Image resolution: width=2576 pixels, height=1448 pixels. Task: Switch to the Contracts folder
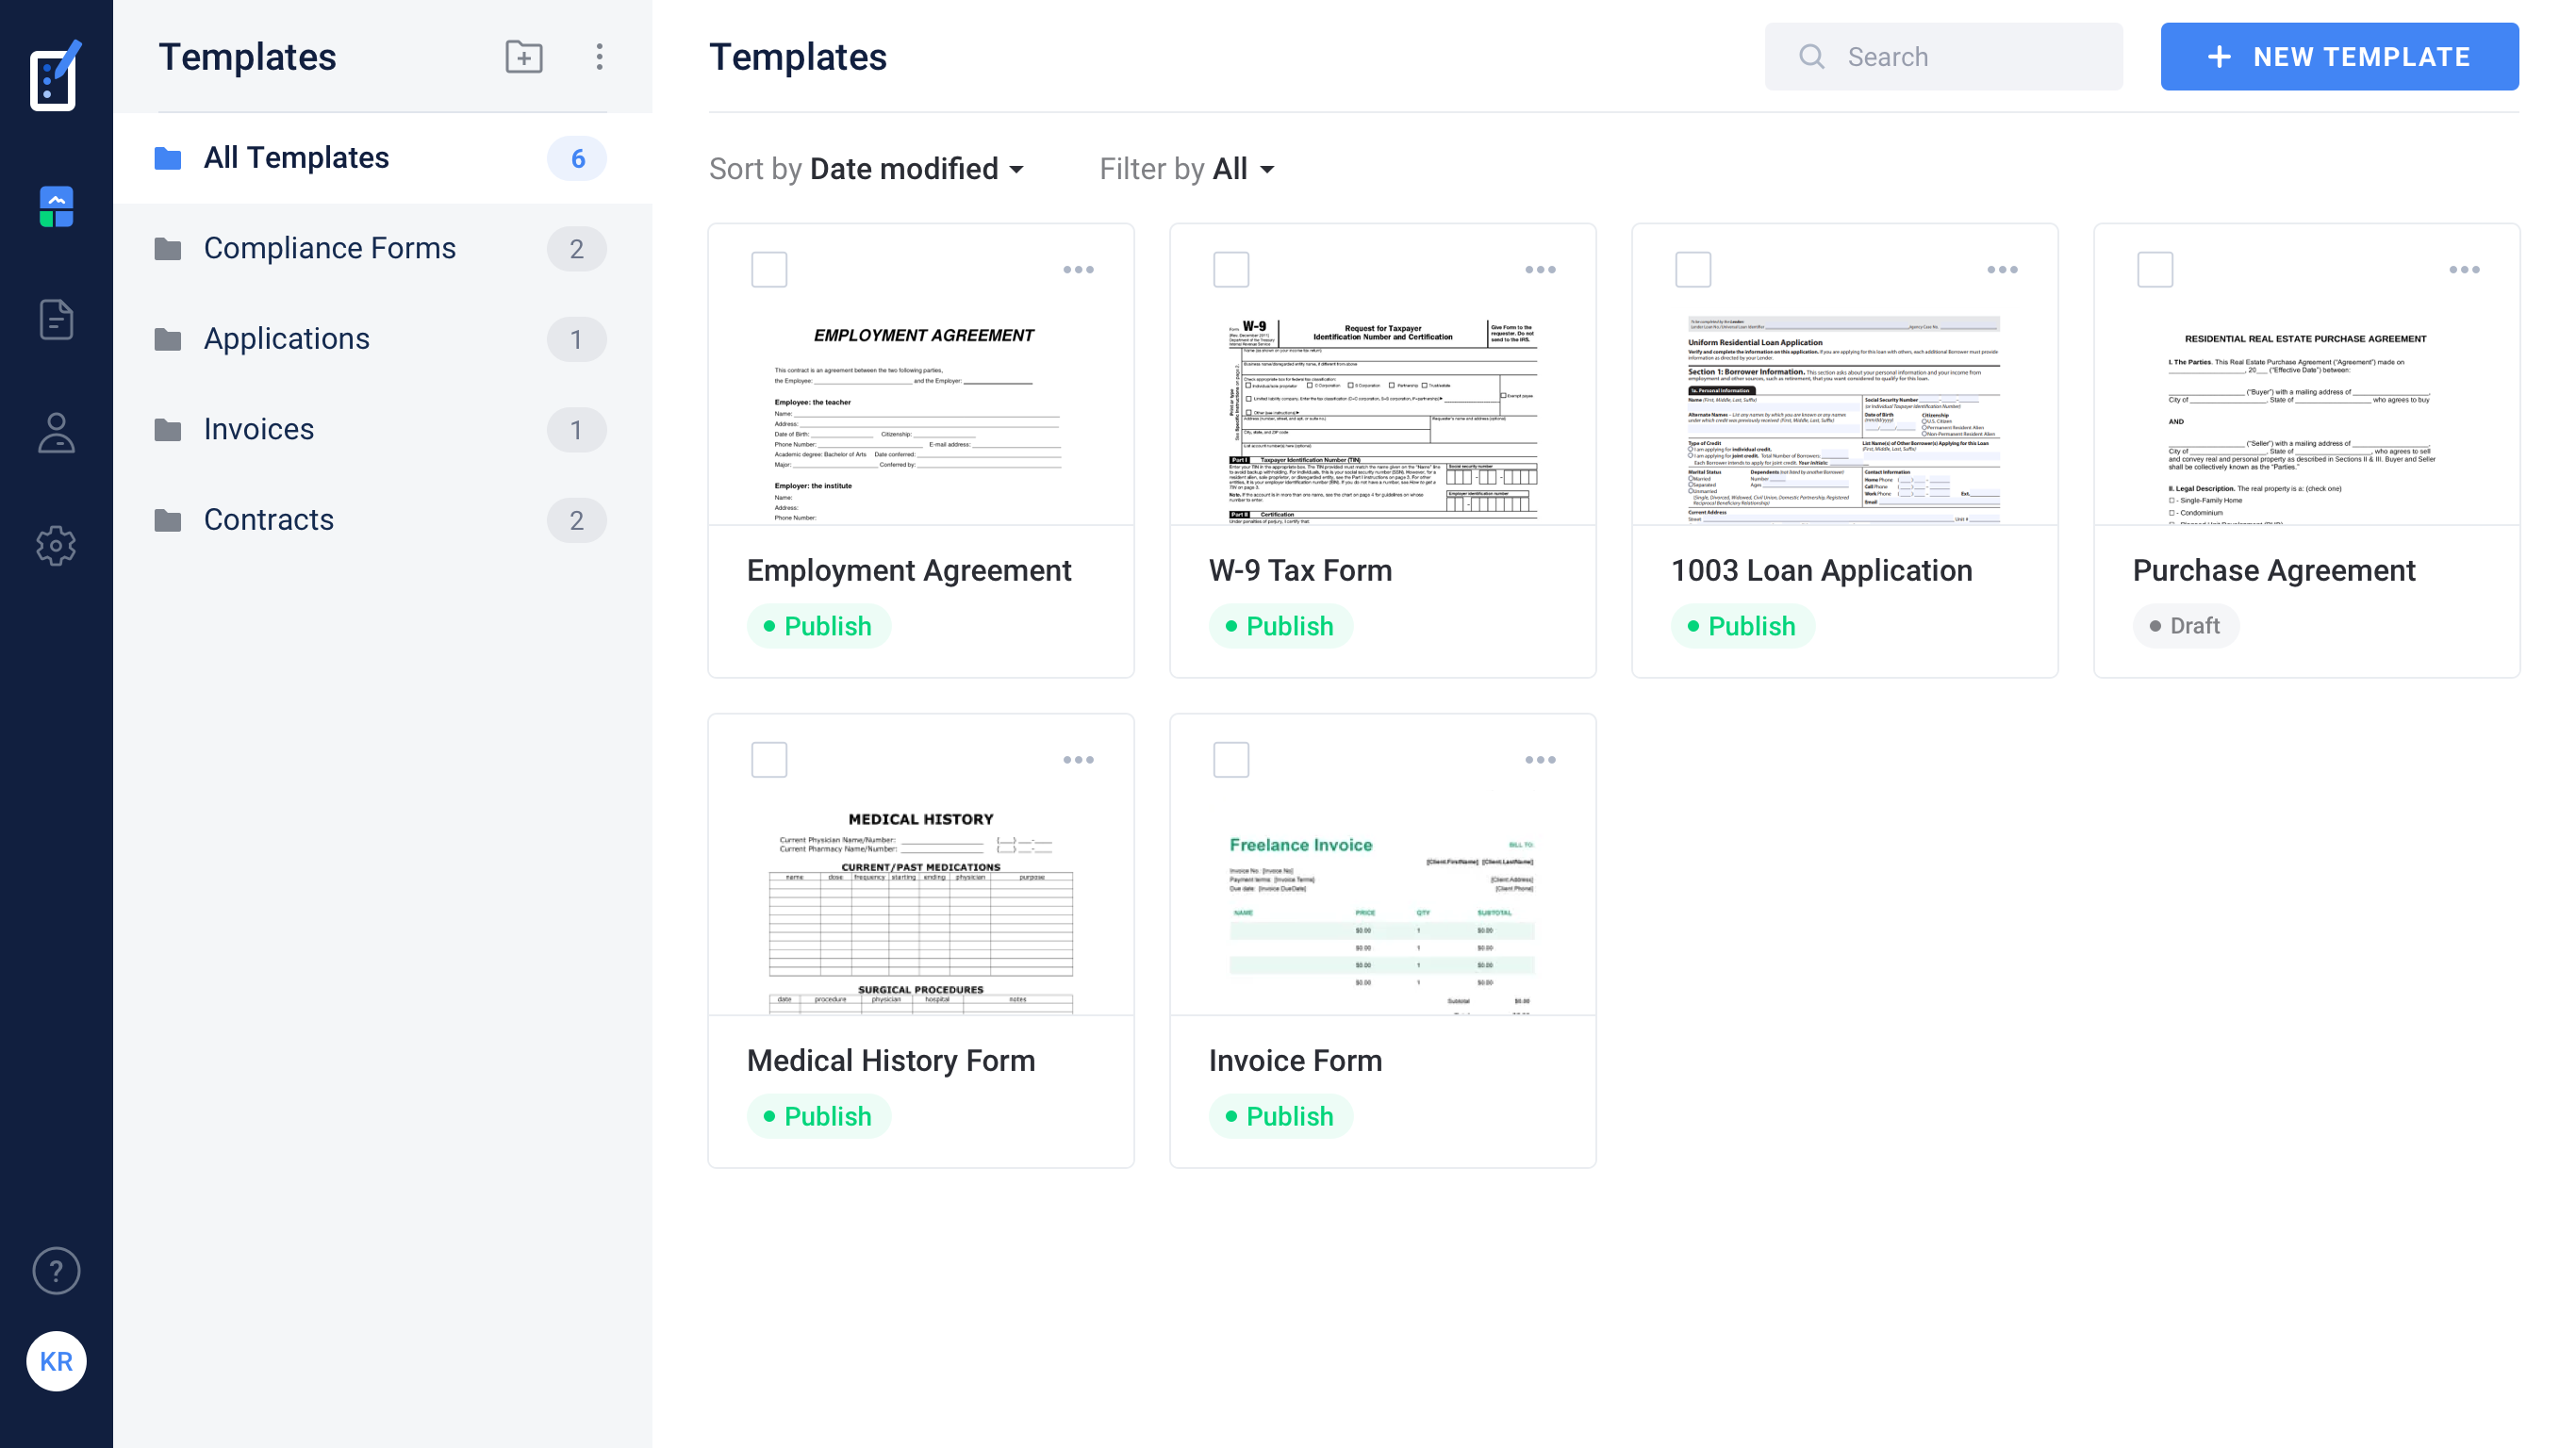tap(269, 519)
